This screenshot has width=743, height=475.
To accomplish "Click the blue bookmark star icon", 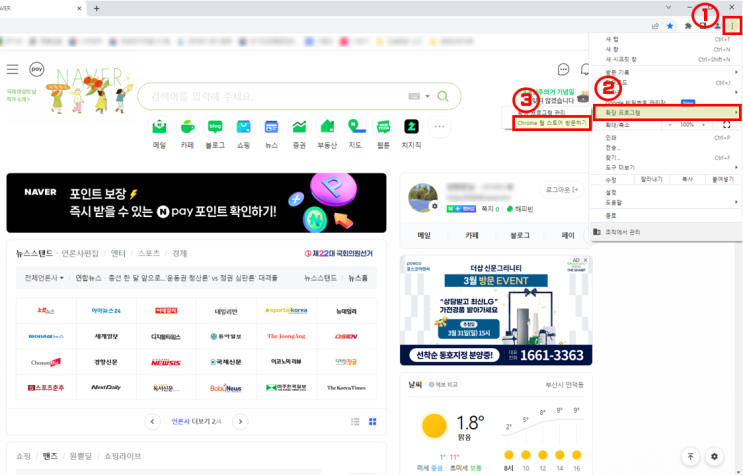I will point(670,26).
